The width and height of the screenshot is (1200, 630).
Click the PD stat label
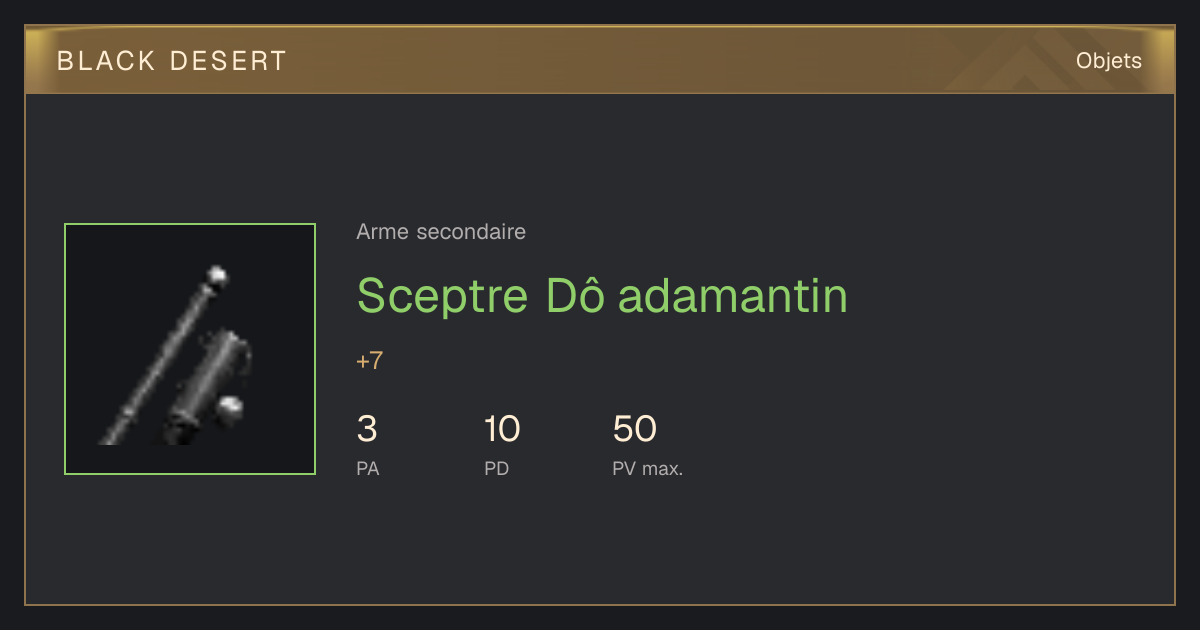point(496,468)
